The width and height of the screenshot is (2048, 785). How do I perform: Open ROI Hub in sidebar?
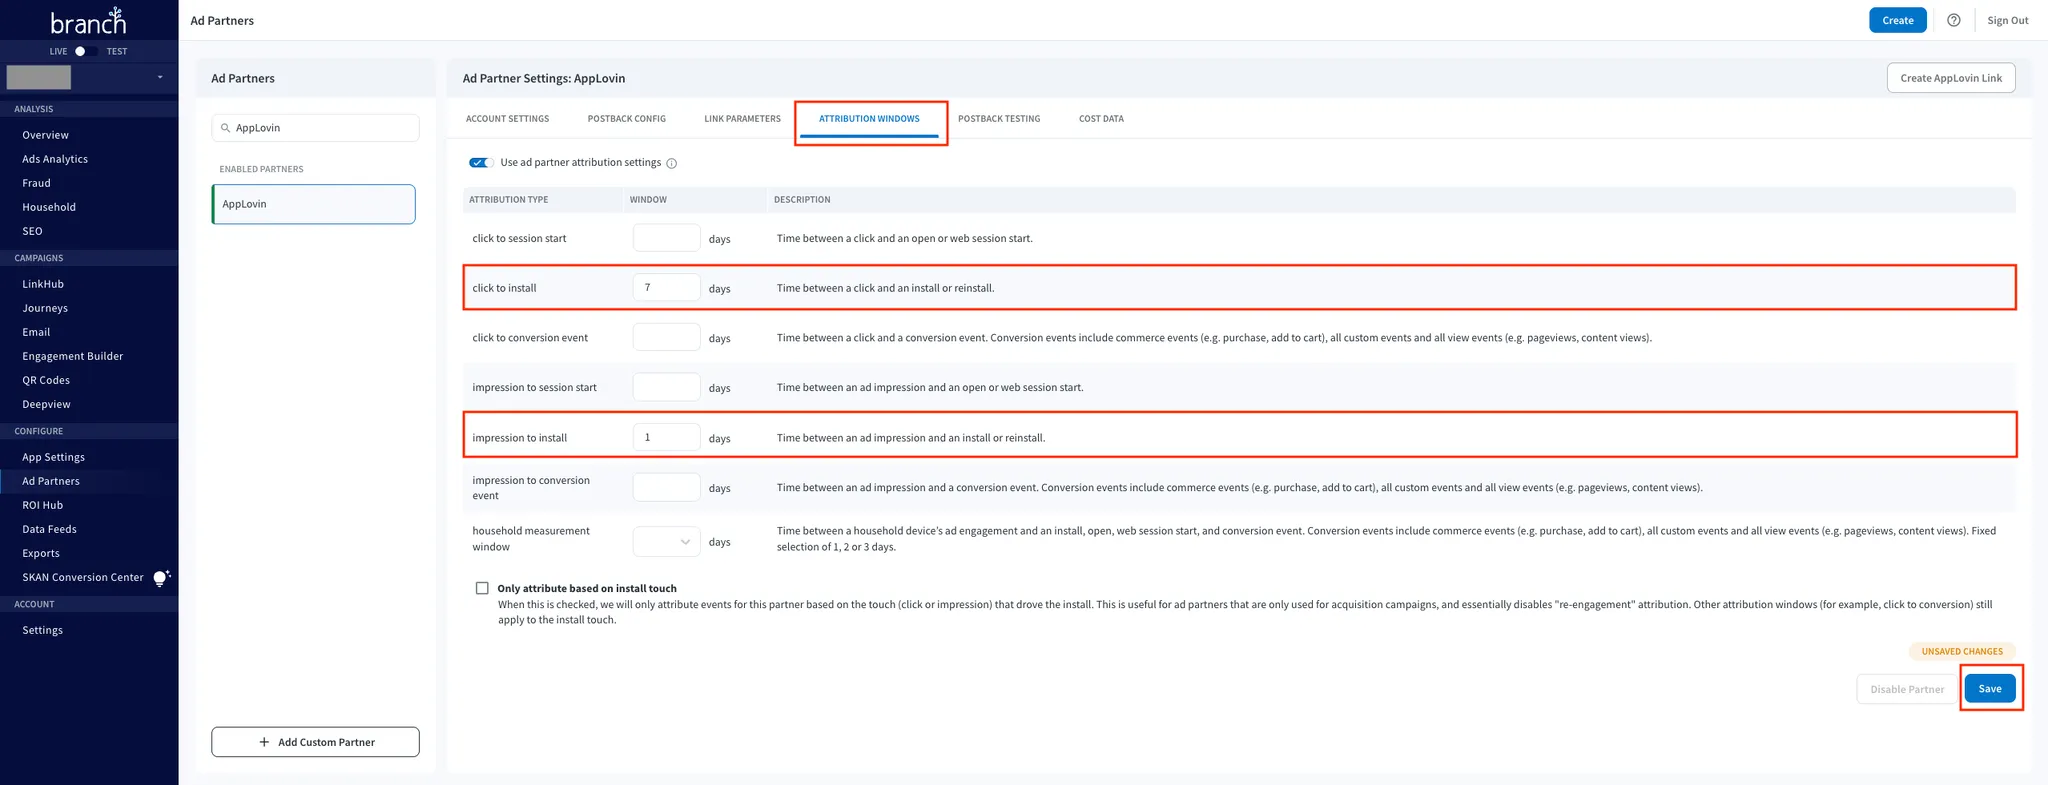(x=43, y=505)
